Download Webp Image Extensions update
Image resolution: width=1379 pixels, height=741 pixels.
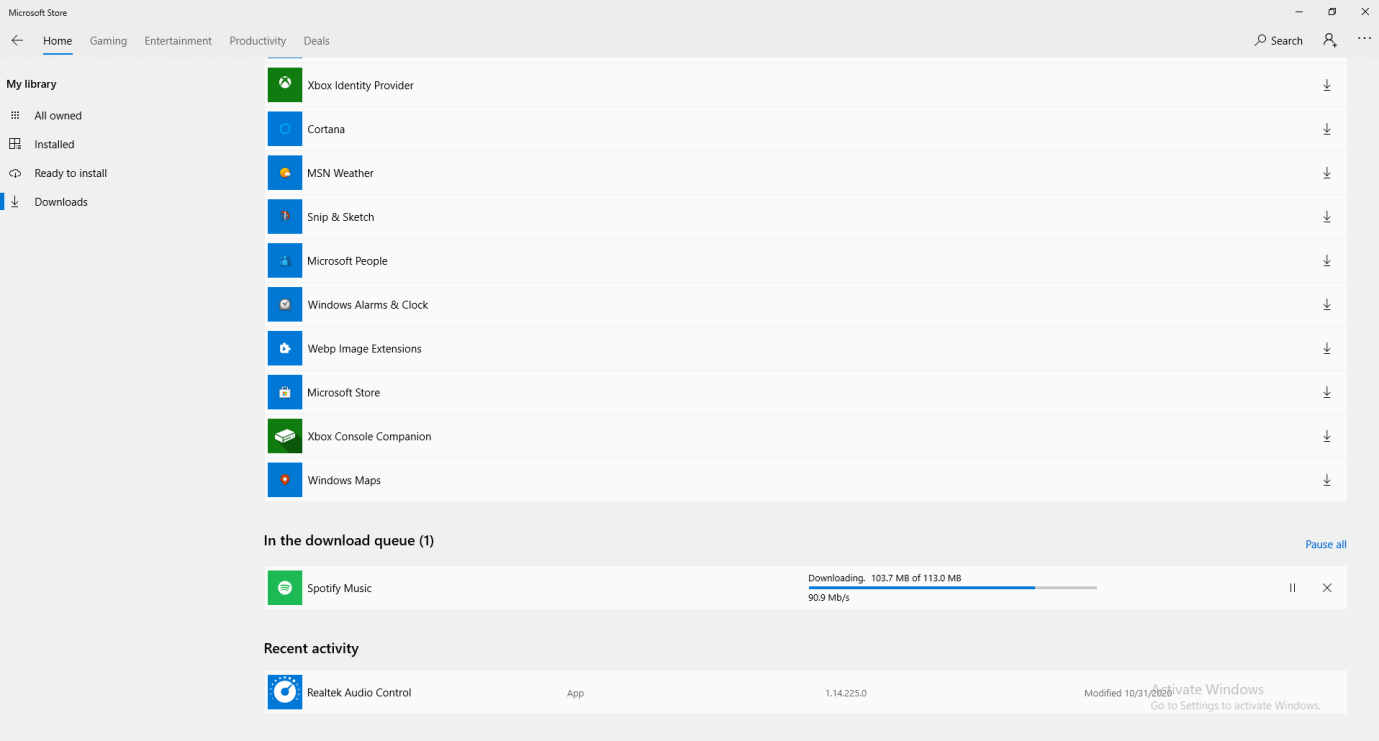1327,349
